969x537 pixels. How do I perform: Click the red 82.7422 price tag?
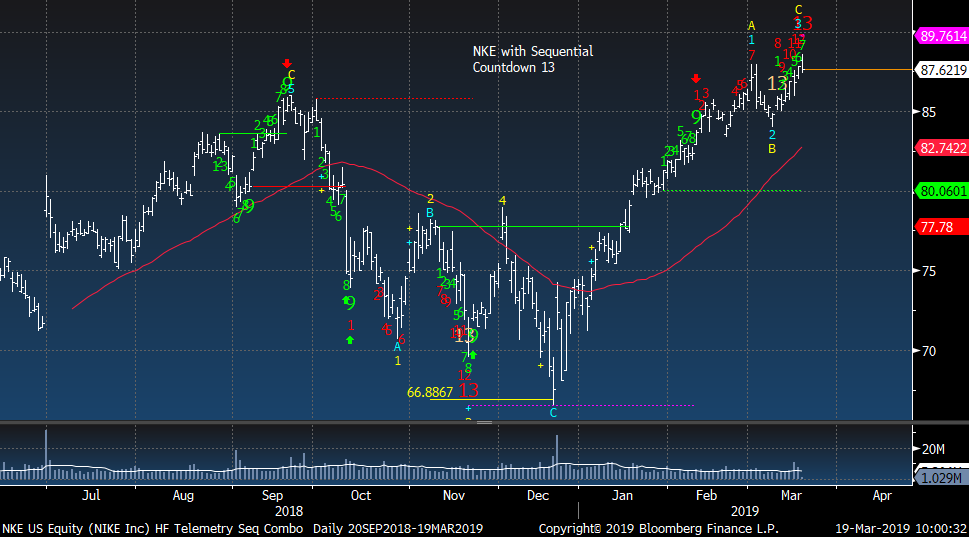941,148
